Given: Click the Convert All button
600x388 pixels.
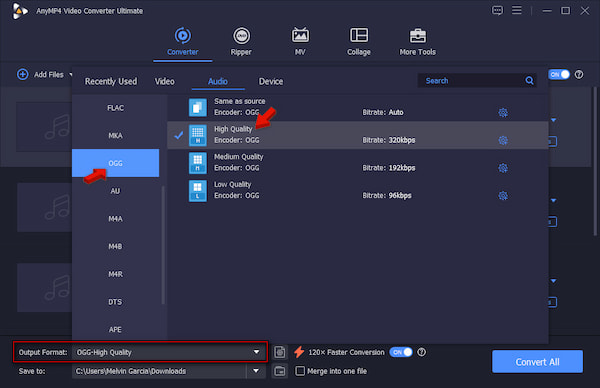Looking at the screenshot, I should 537,362.
